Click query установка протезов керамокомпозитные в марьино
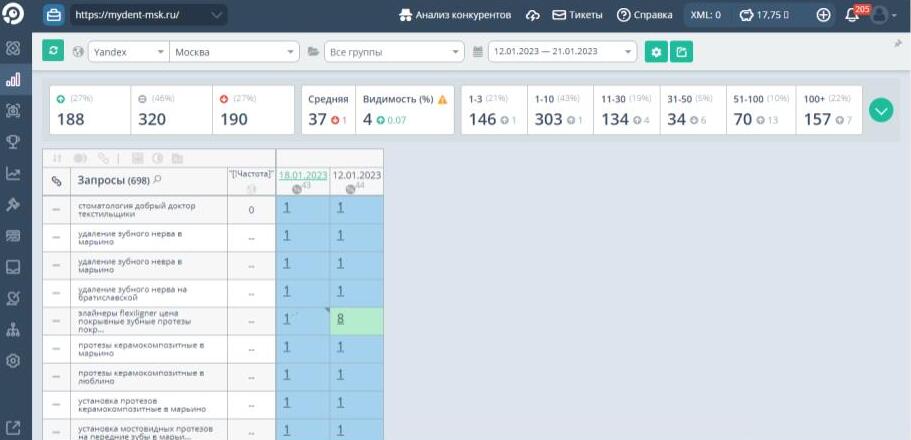Viewport: 911px width, 440px height. (142, 405)
